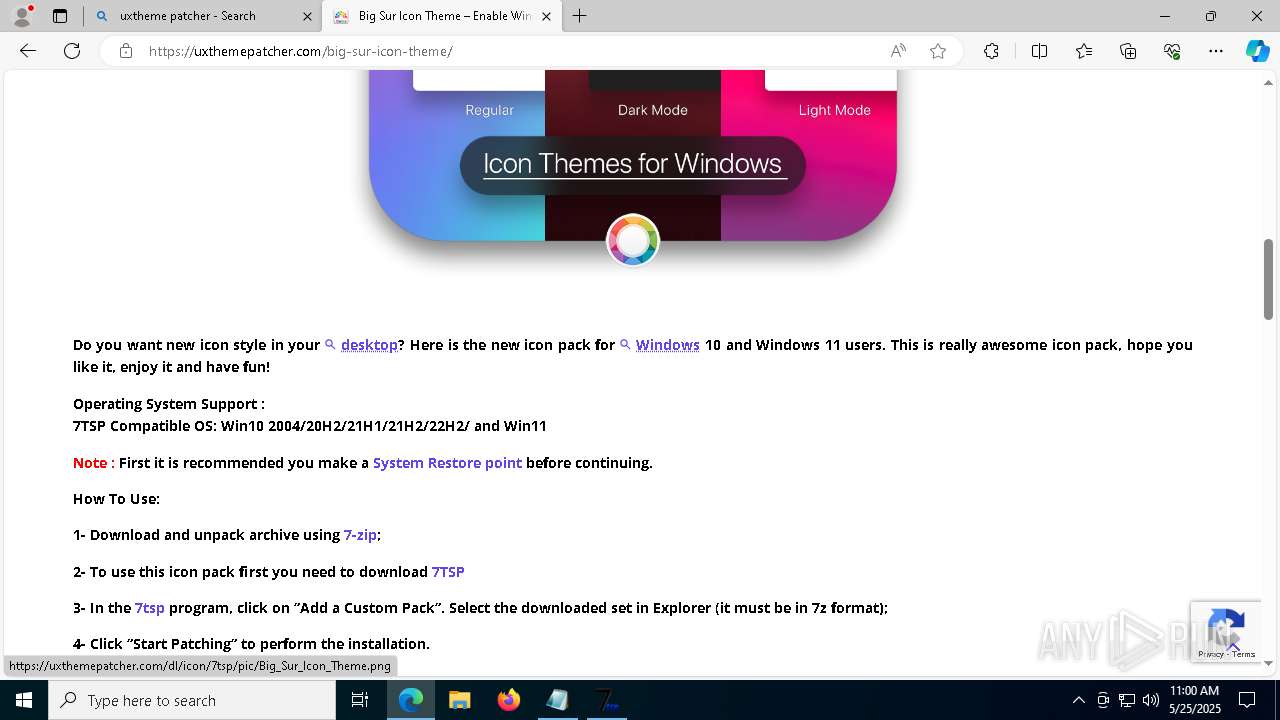Launch Firefox from the taskbar

[x=509, y=700]
